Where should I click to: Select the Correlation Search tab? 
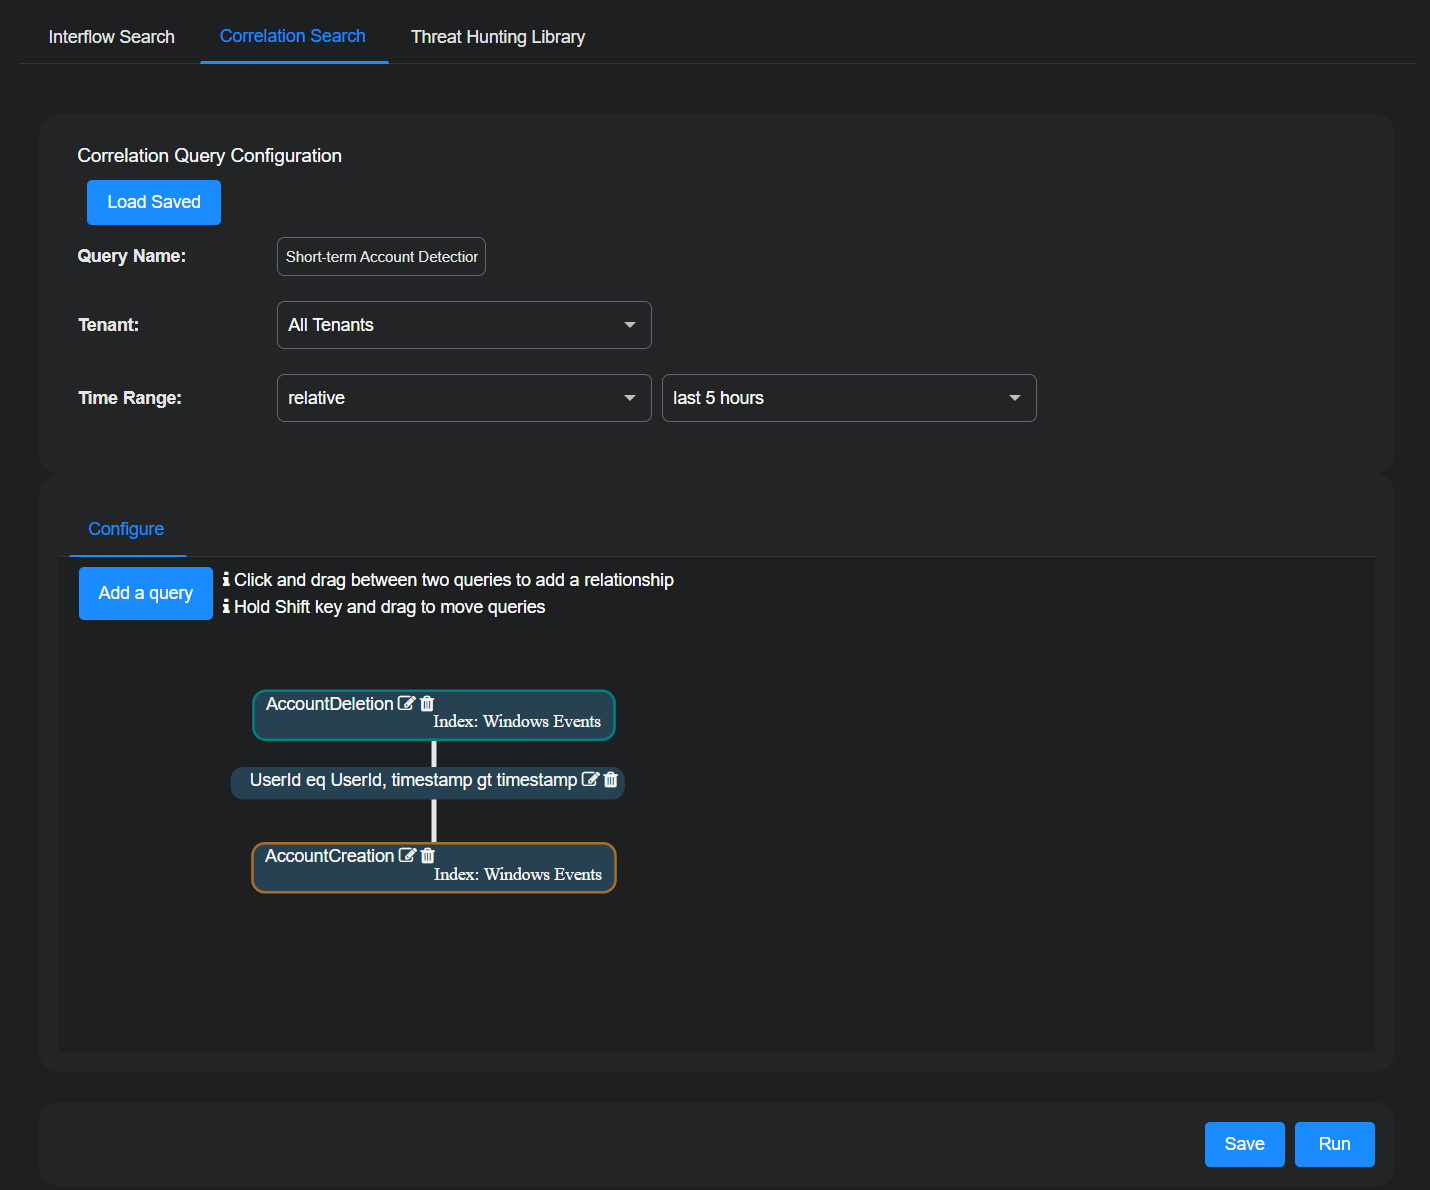[x=293, y=36]
